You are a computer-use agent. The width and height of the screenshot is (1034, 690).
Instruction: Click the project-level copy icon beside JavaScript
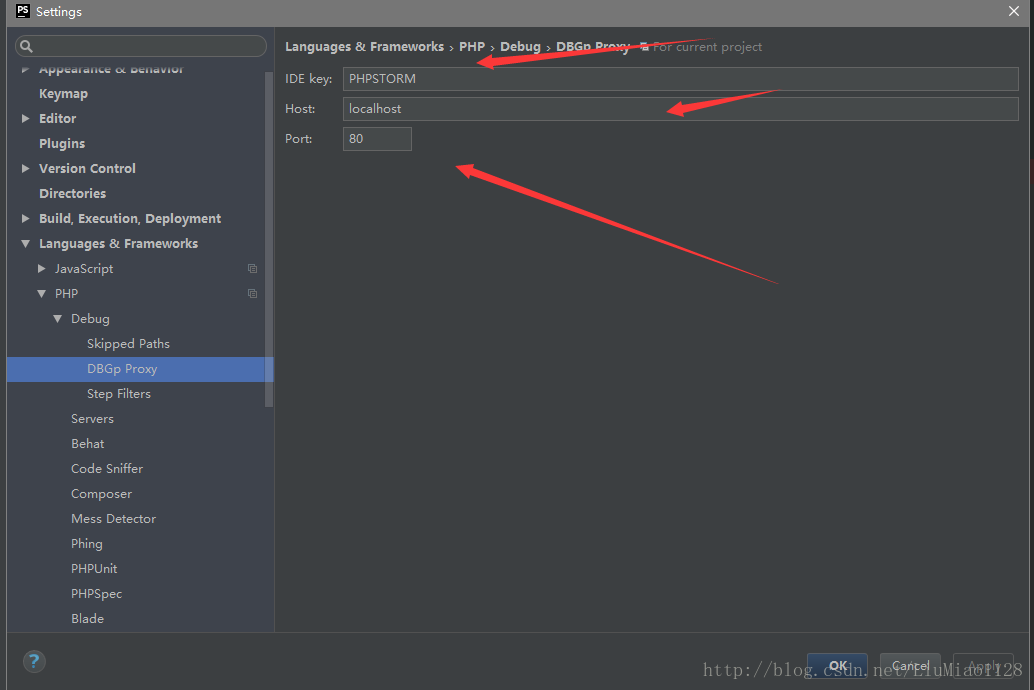(x=252, y=268)
